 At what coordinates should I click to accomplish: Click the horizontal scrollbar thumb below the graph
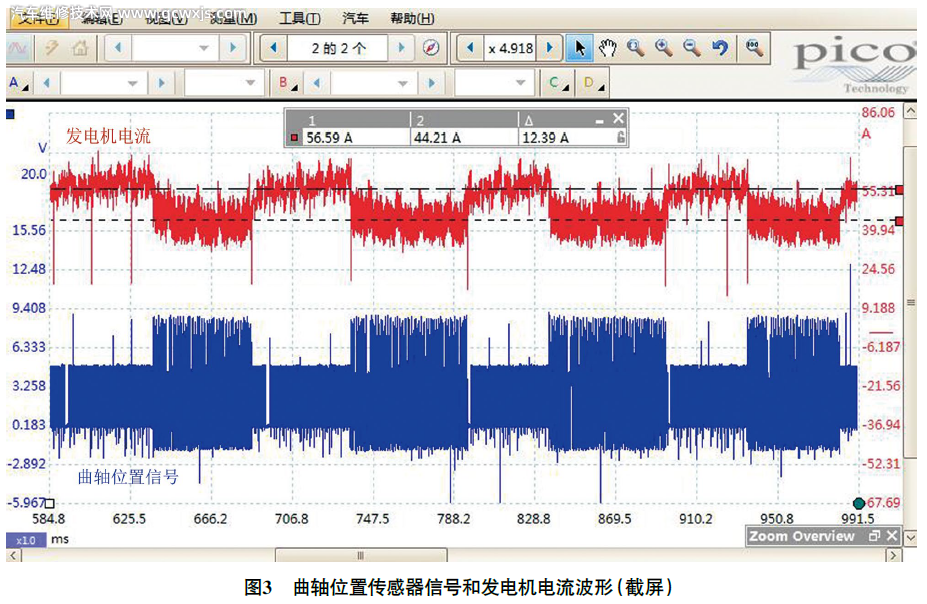click(x=361, y=555)
